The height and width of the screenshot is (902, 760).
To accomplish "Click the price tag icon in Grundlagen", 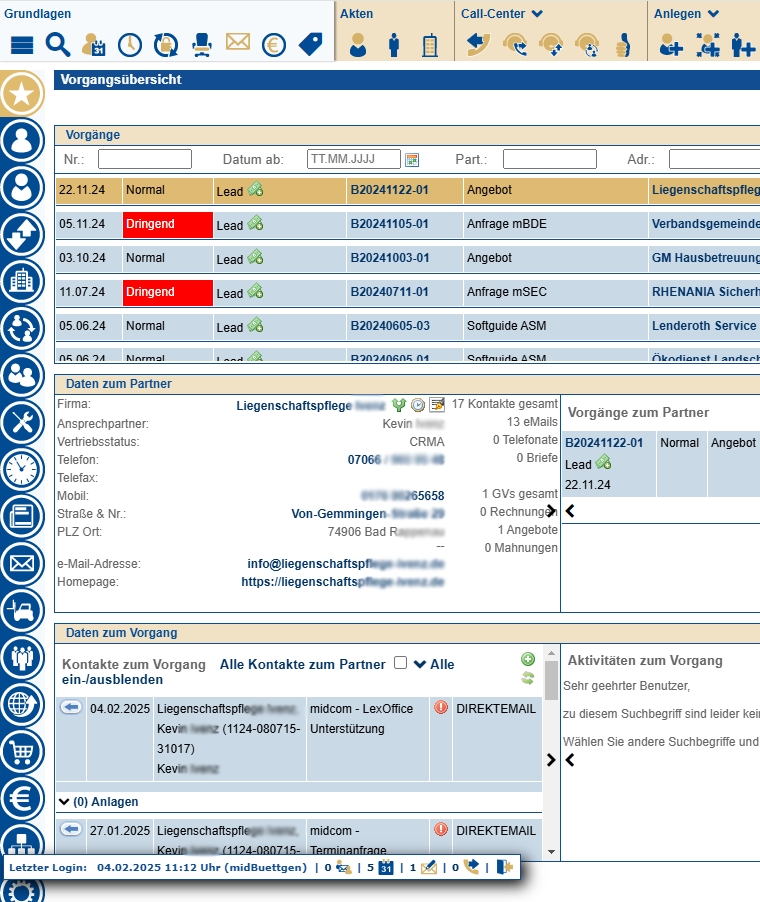I will point(311,44).
